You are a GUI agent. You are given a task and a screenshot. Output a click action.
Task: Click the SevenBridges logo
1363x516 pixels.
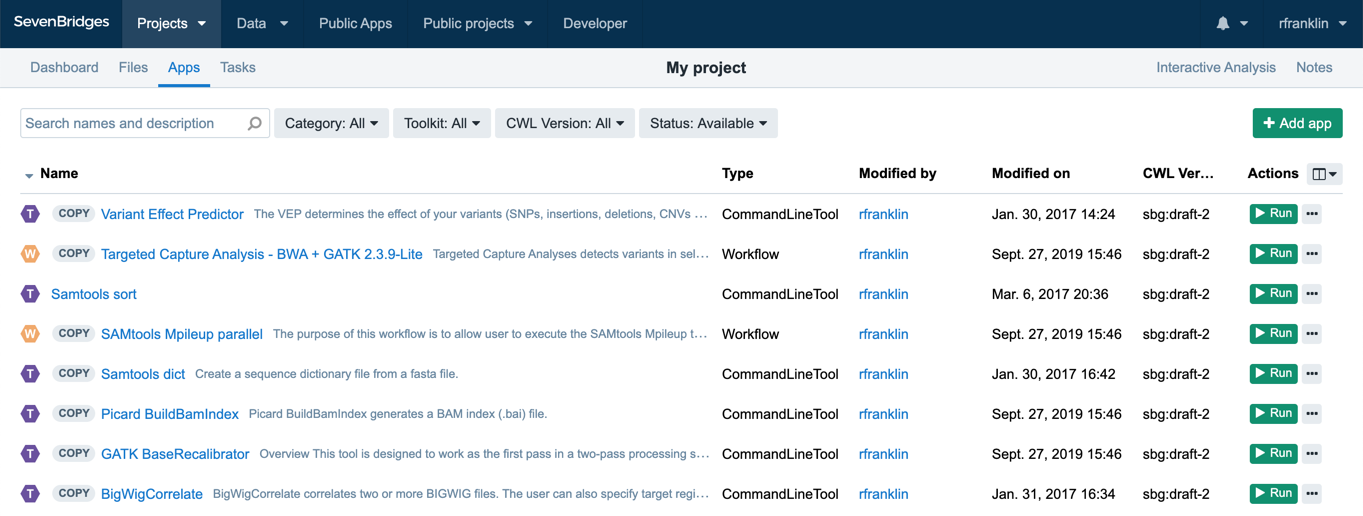[x=61, y=23]
